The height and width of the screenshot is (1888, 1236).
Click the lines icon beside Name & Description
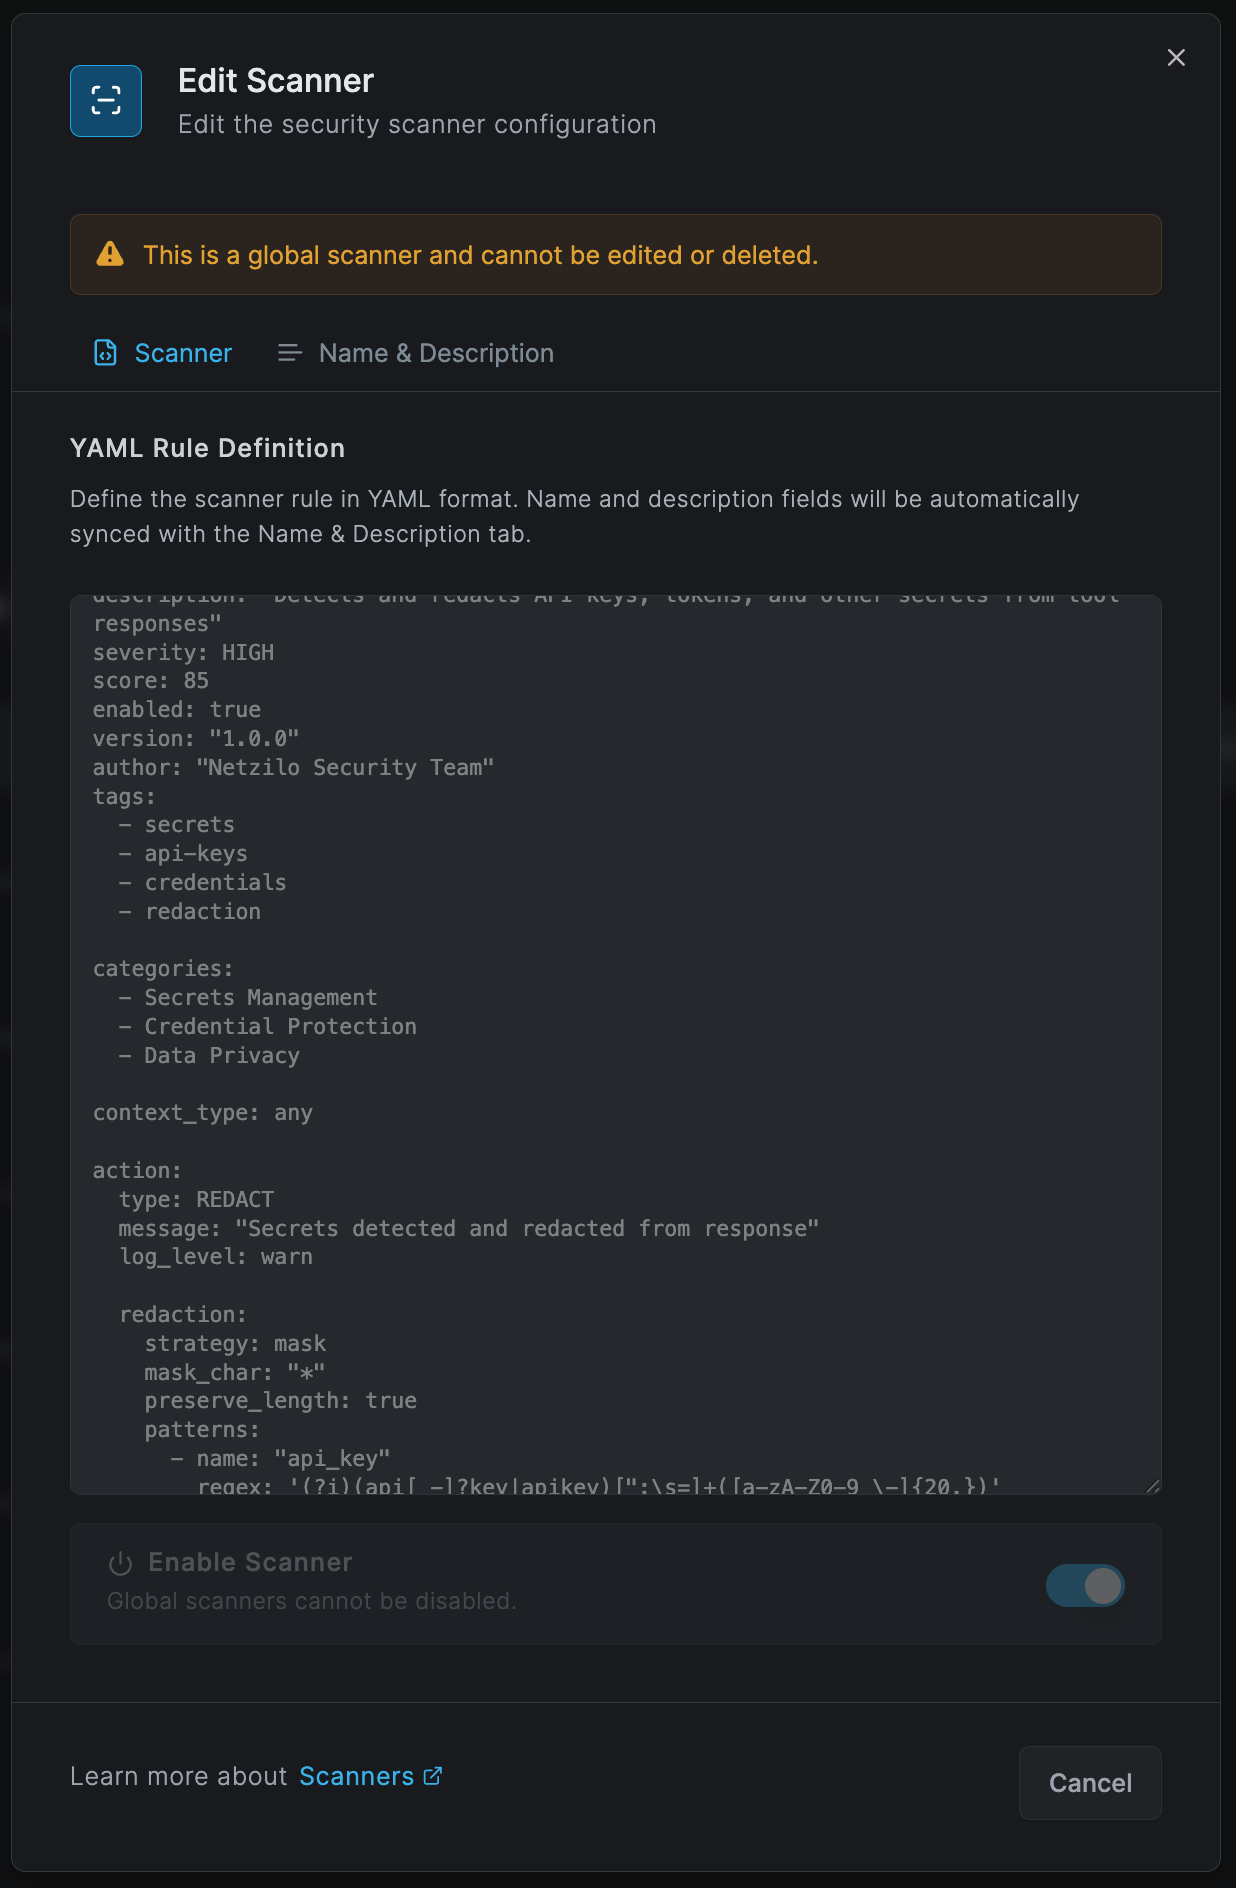[288, 352]
